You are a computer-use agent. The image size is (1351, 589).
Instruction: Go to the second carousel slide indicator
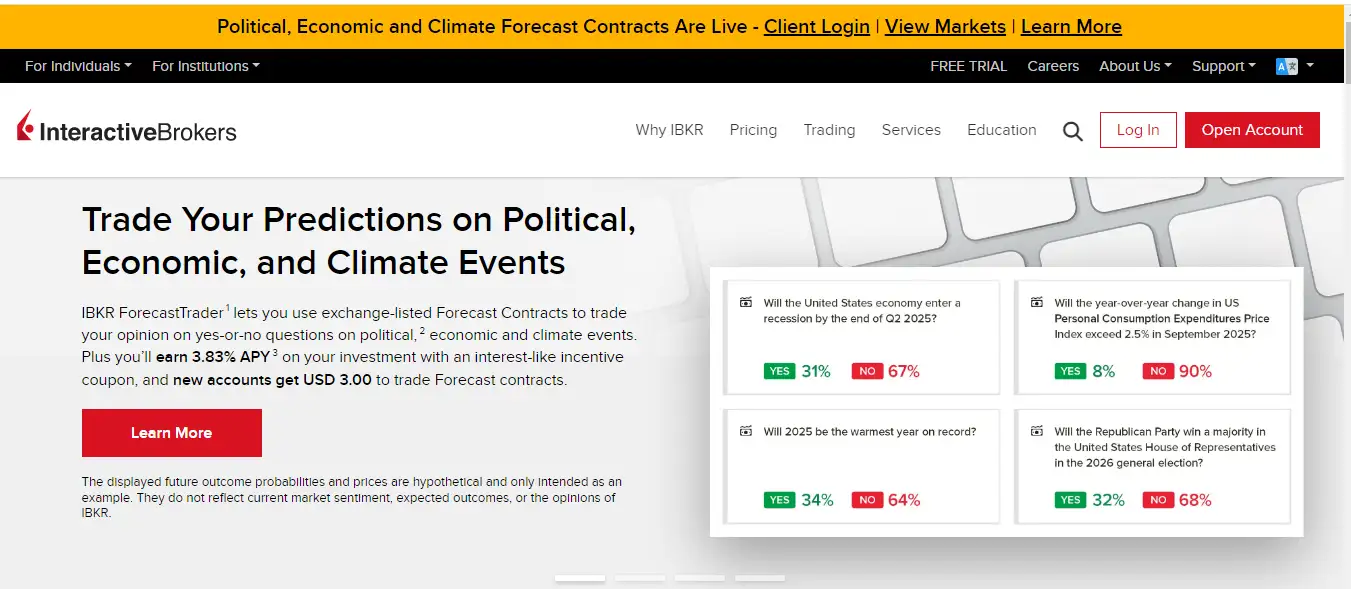click(640, 578)
